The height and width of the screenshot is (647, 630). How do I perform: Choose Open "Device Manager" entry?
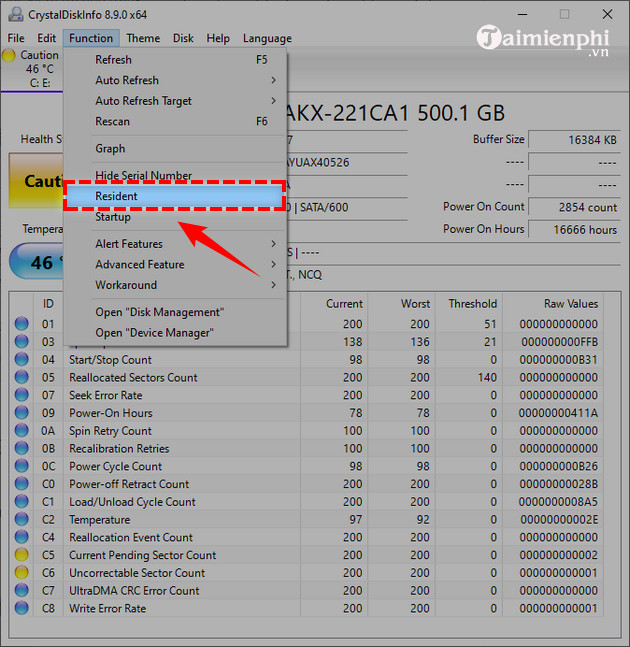coord(175,333)
